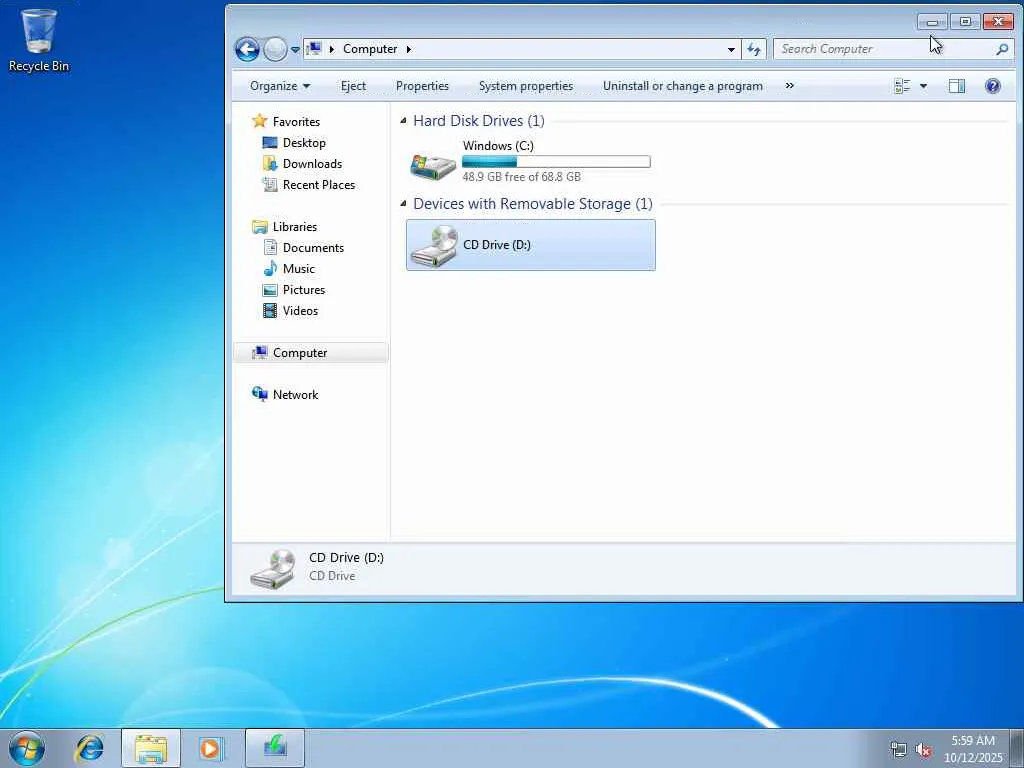The width and height of the screenshot is (1024, 768).
Task: Open the Videos library
Action: [x=300, y=311]
